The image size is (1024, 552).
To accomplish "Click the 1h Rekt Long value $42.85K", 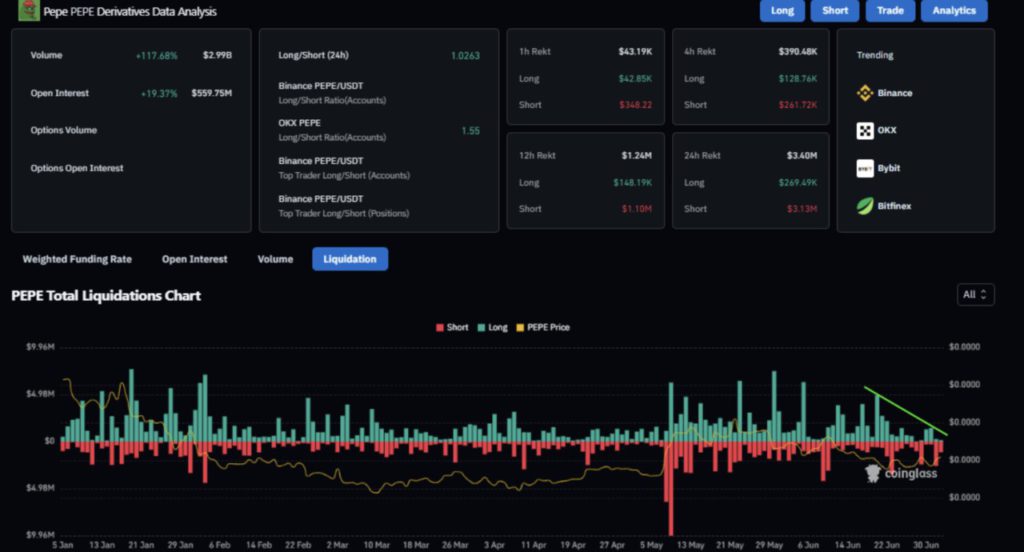I will point(635,79).
